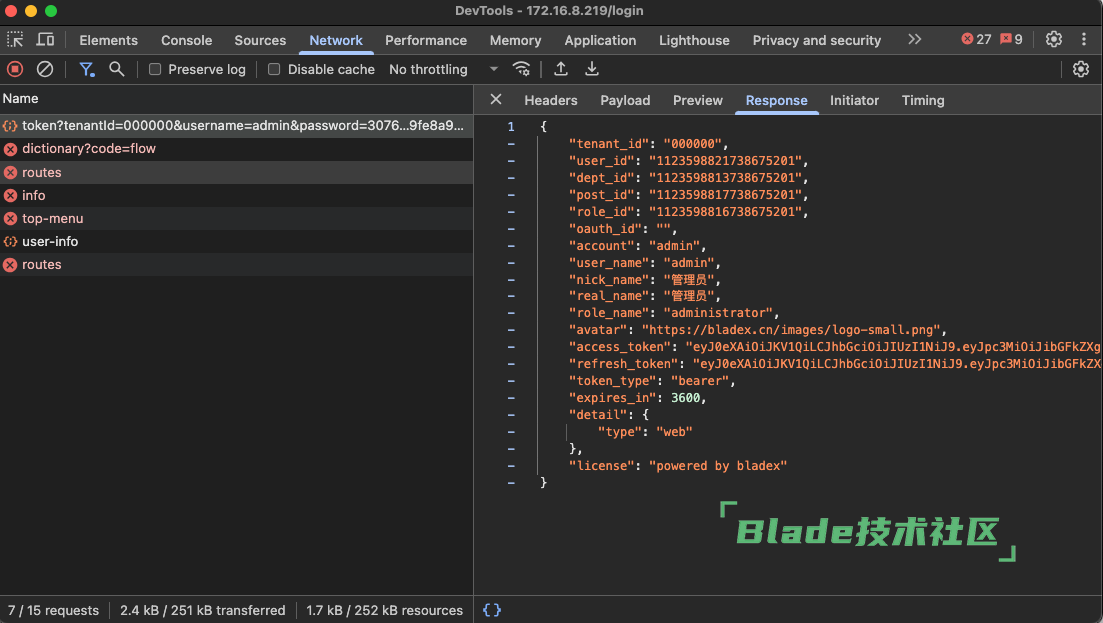This screenshot has height=623, width=1103.
Task: Open Privacy and security panel
Action: [x=817, y=40]
